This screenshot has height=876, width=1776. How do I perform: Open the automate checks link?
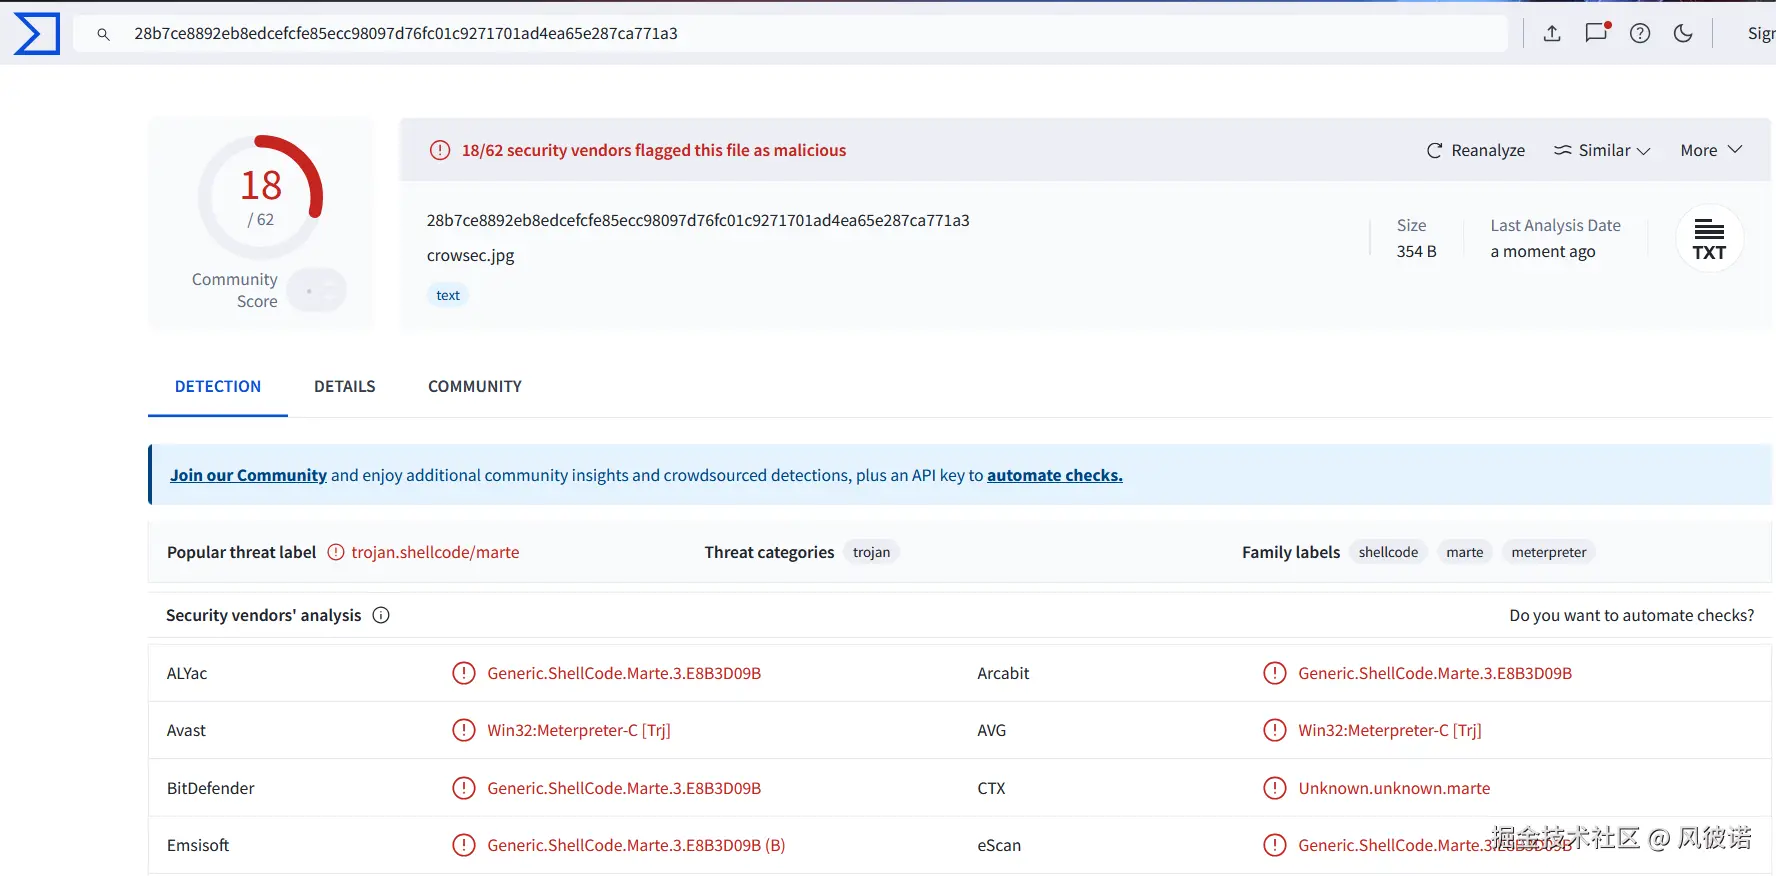point(1054,475)
